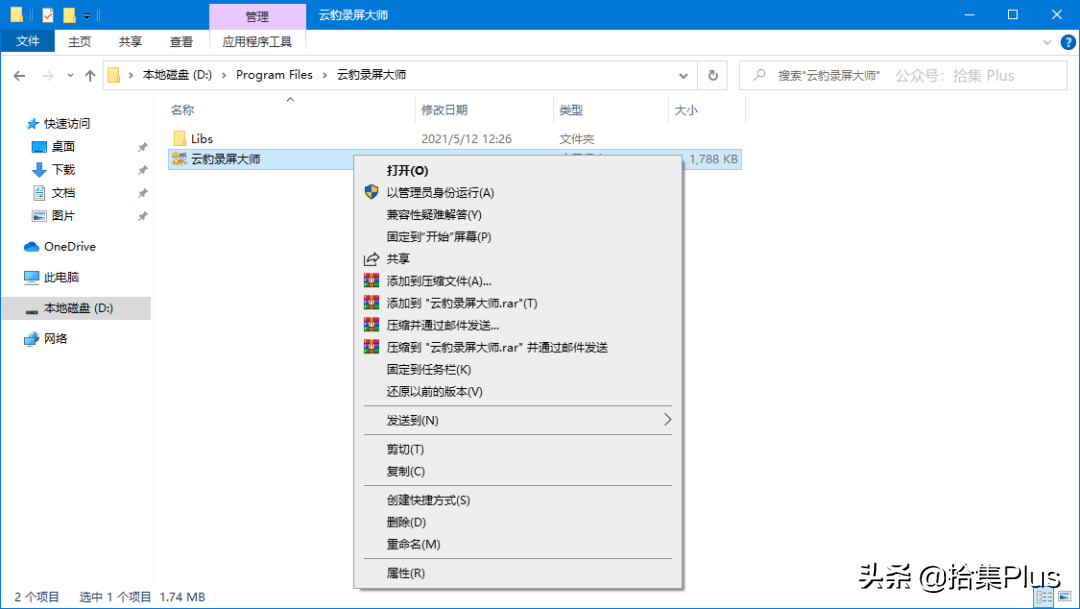This screenshot has height=609, width=1080.
Task: Choose 以管理员身份运行(A) in context menu
Action: pyautogui.click(x=518, y=192)
